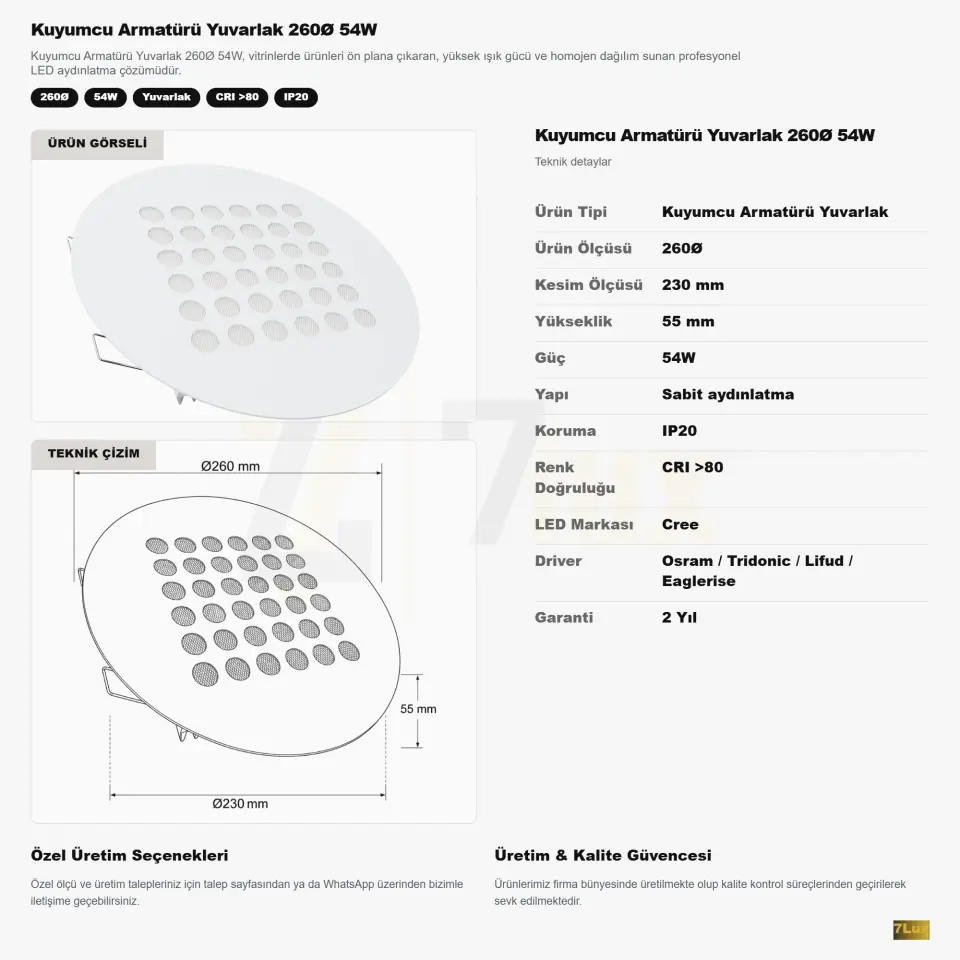
Task: Click the IP20 tag pill
Action: (x=296, y=97)
